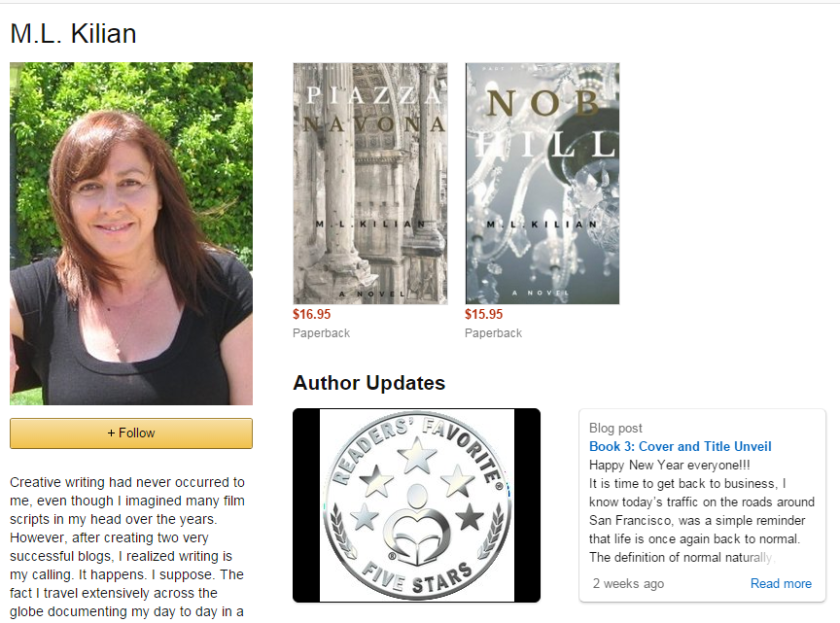Select the $15.95 price link
Image resolution: width=840 pixels, height=623 pixels.
(x=484, y=314)
